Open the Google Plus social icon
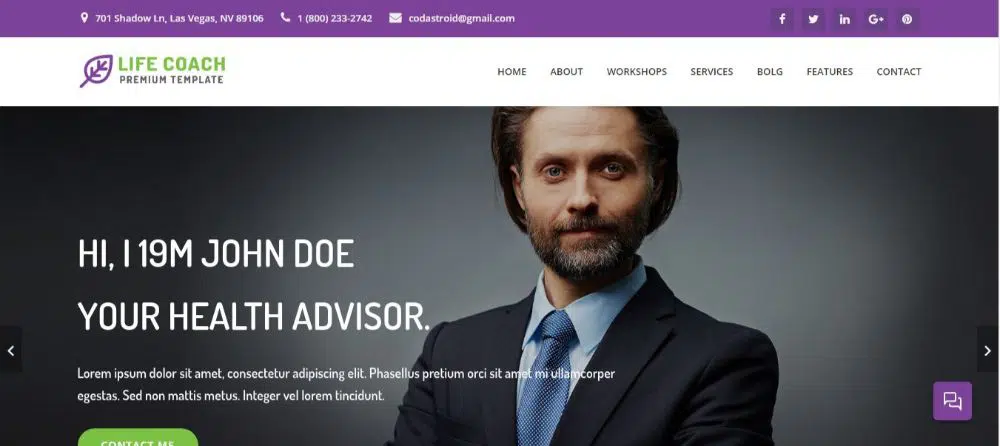The width and height of the screenshot is (1000, 446). [876, 19]
